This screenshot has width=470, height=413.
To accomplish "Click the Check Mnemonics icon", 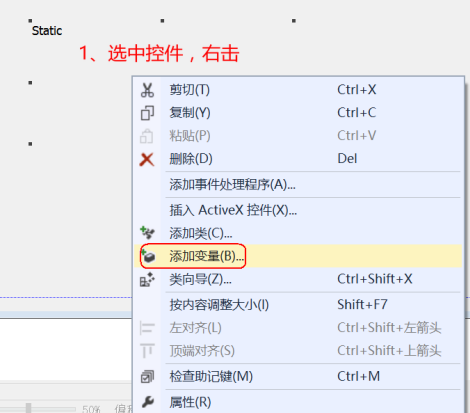I will [147, 377].
